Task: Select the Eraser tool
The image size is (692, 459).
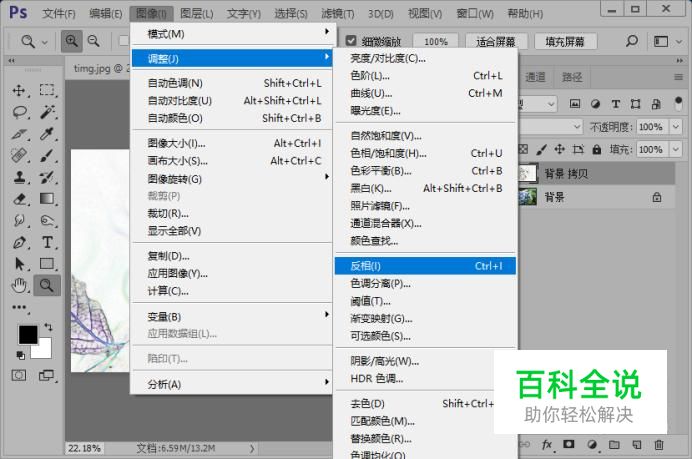Action: pyautogui.click(x=19, y=199)
